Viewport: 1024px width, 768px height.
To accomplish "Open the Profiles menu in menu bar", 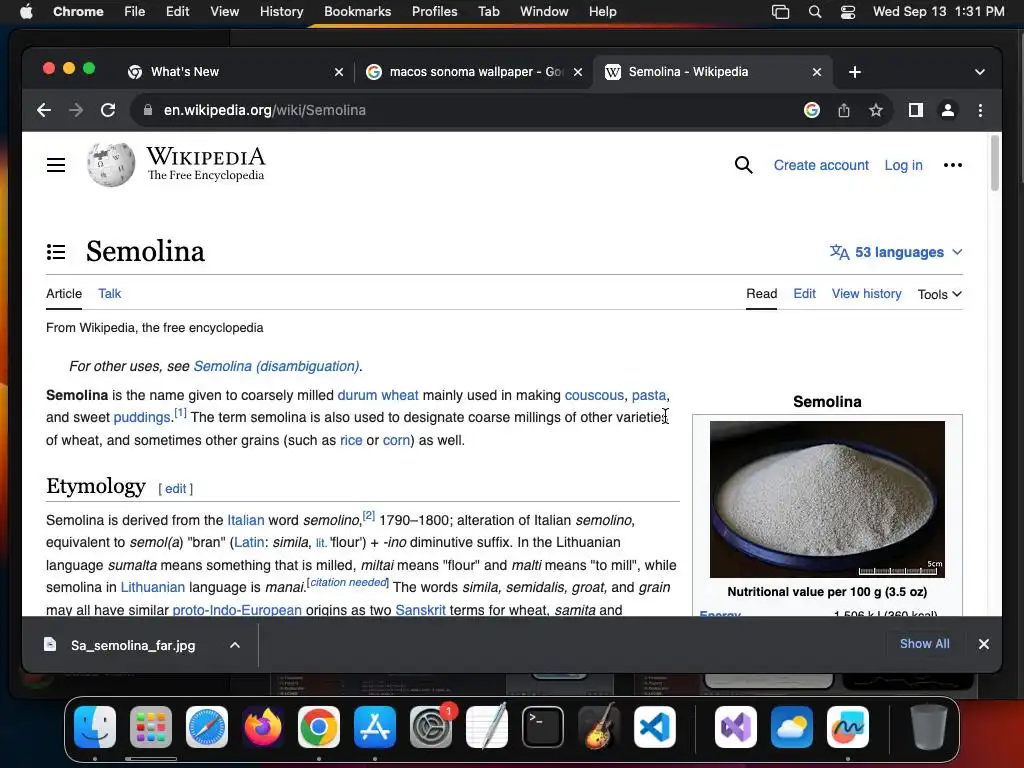I will pyautogui.click(x=434, y=12).
